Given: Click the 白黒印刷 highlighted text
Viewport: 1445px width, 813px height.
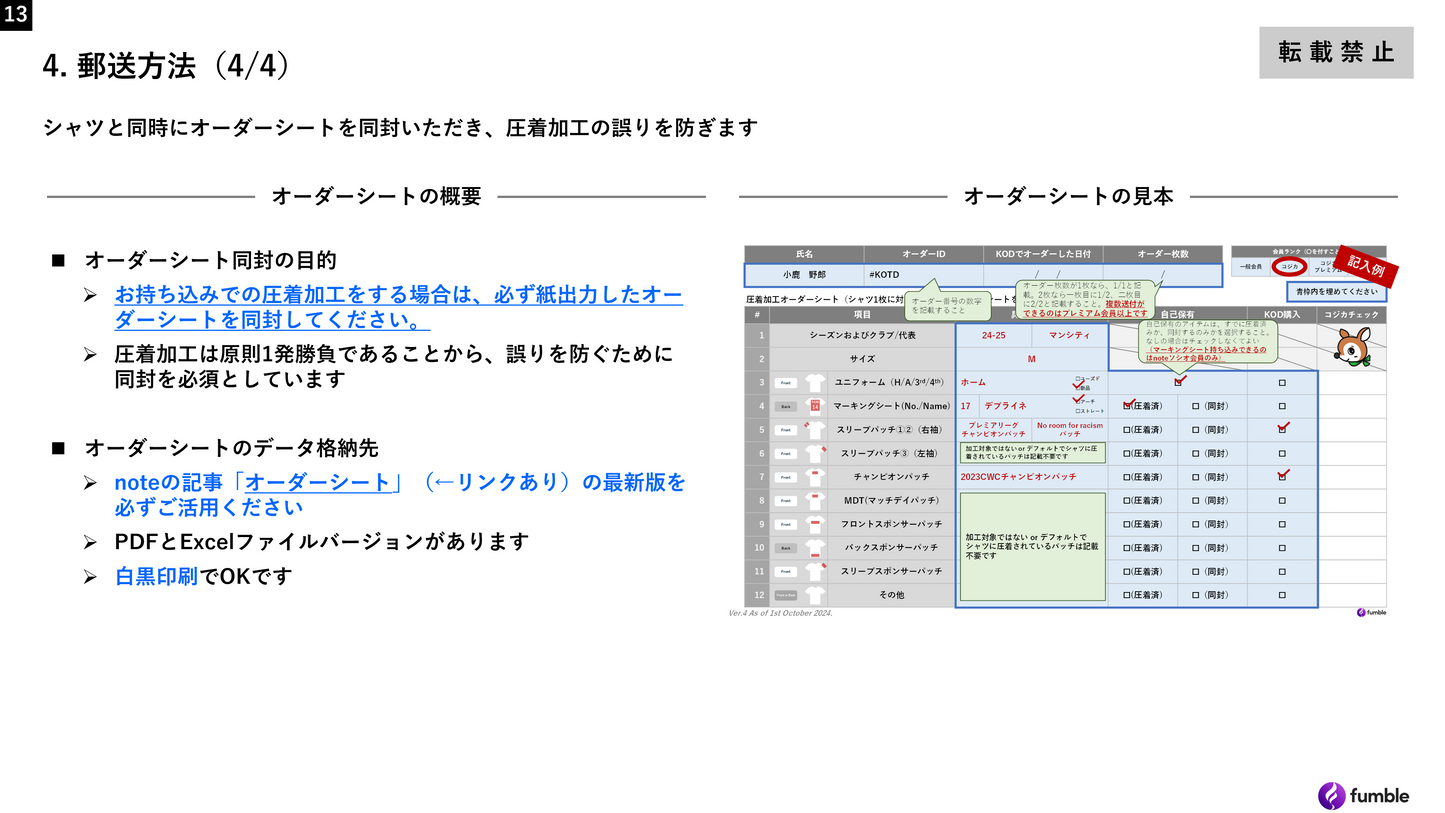Looking at the screenshot, I should click(x=156, y=576).
